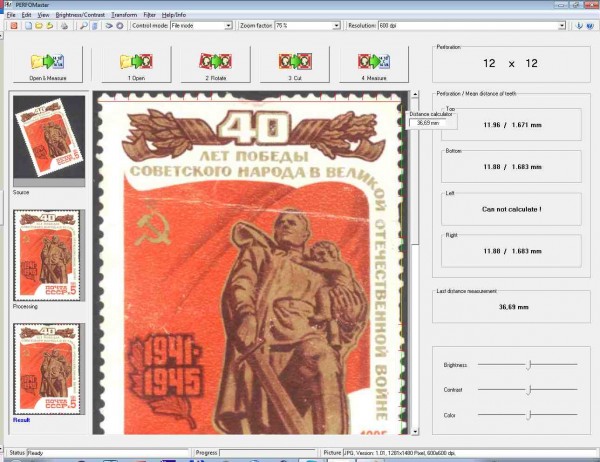
Task: Adjust the Contrast slider handle
Action: 528,390
